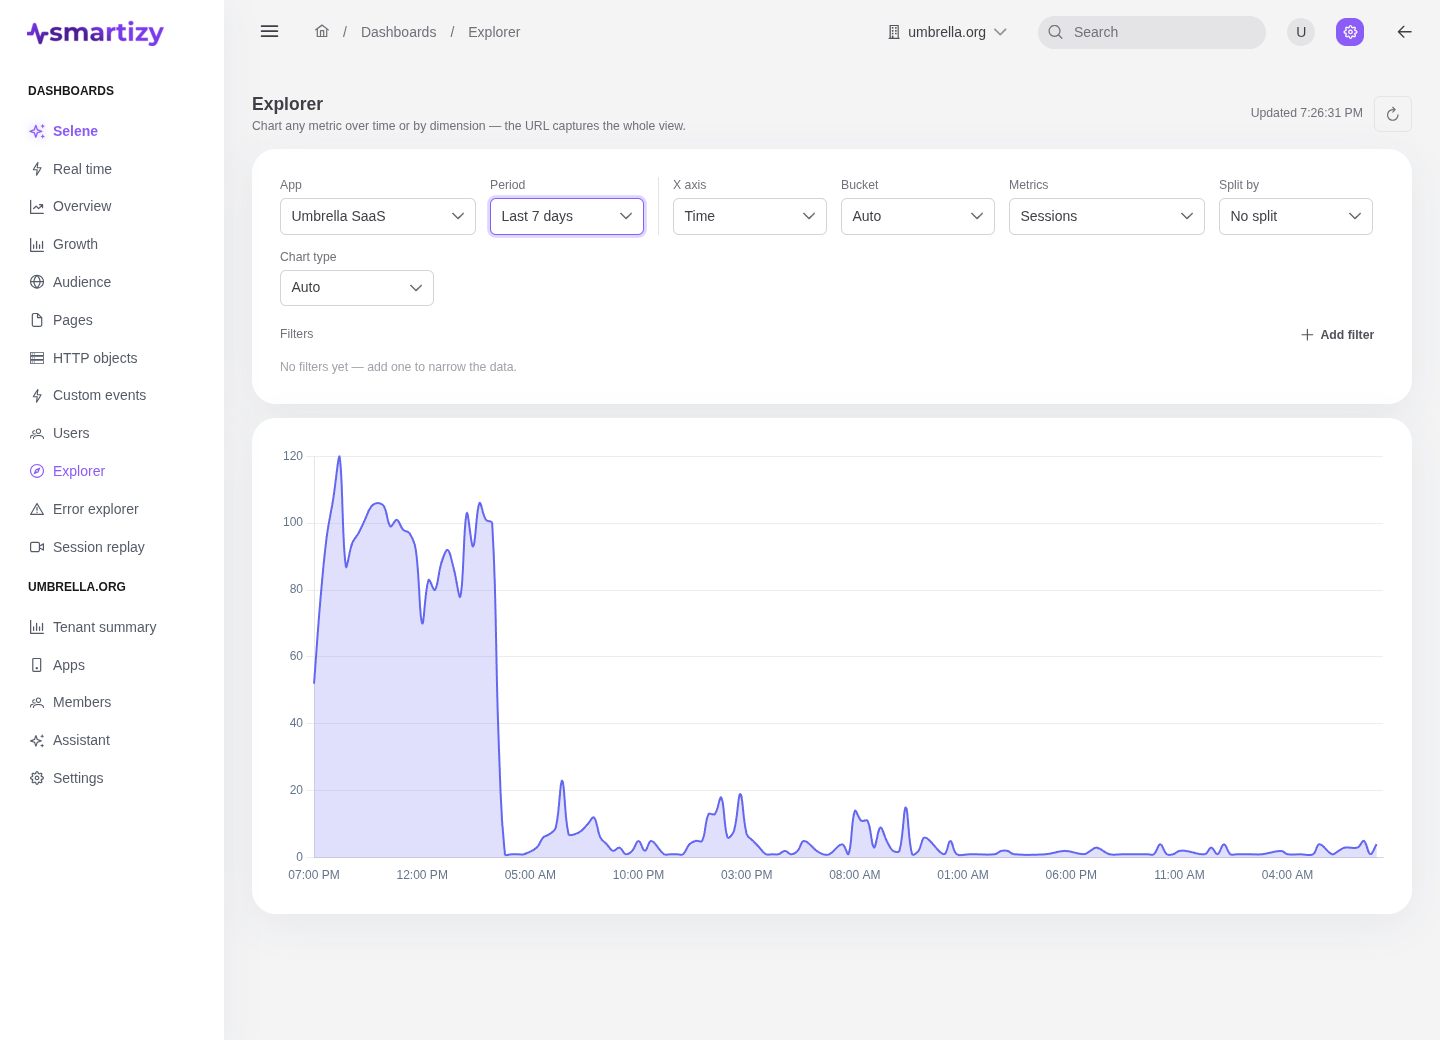Click the 05:00 AM axis label
The height and width of the screenshot is (1040, 1440).
[x=530, y=875]
